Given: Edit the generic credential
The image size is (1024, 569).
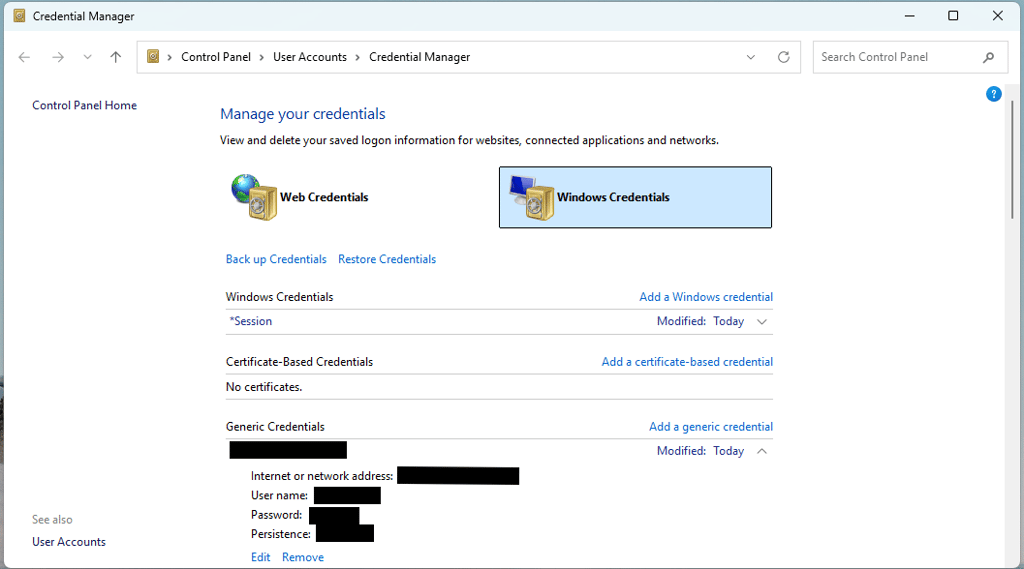Looking at the screenshot, I should 261,557.
